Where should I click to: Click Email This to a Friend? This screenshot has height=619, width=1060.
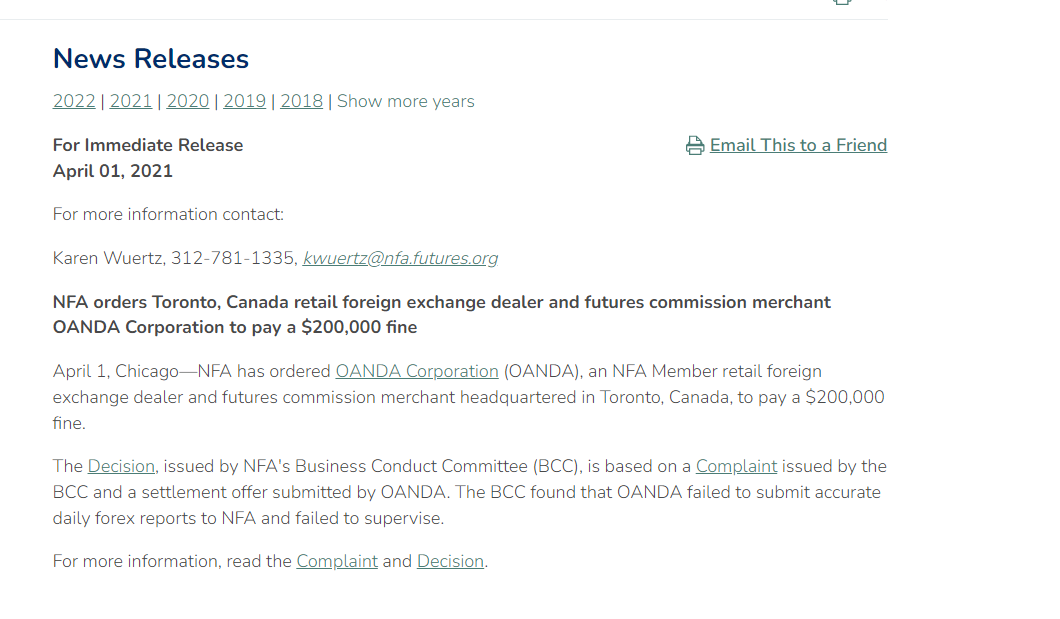point(798,145)
